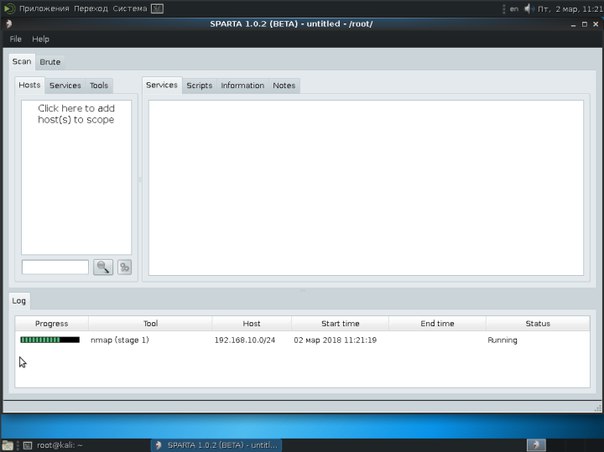Image resolution: width=604 pixels, height=452 pixels.
Task: Click the show desktop icon in taskbar
Action: pyautogui.click(x=8, y=445)
